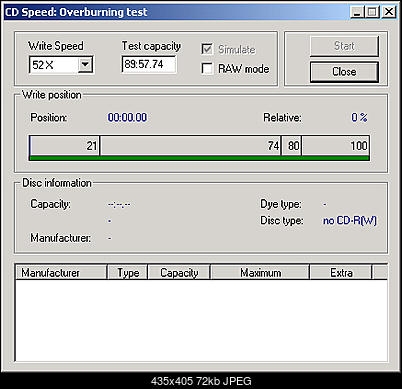Screen dimensions: 402x389
Task: Click the 21 segment of the position bar
Action: tap(64, 146)
